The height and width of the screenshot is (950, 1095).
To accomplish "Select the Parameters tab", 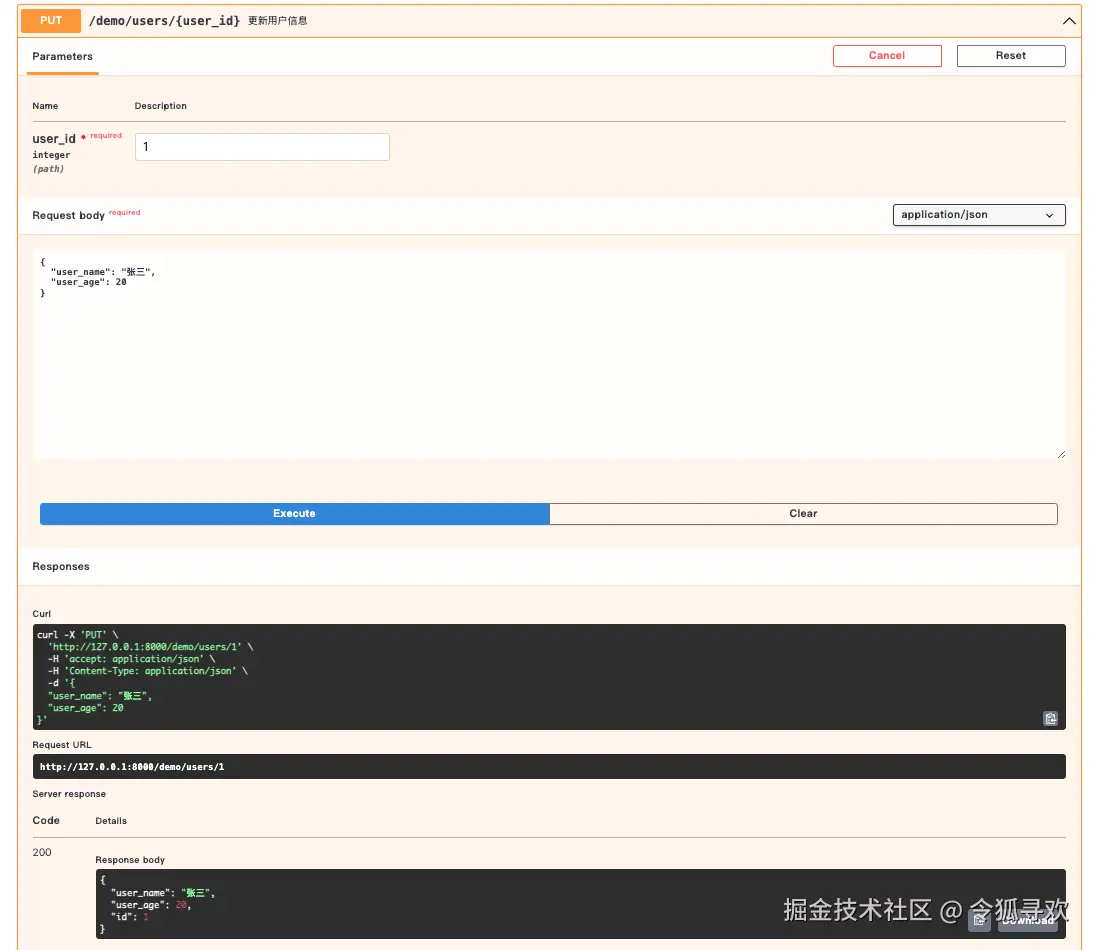I will coord(62,57).
